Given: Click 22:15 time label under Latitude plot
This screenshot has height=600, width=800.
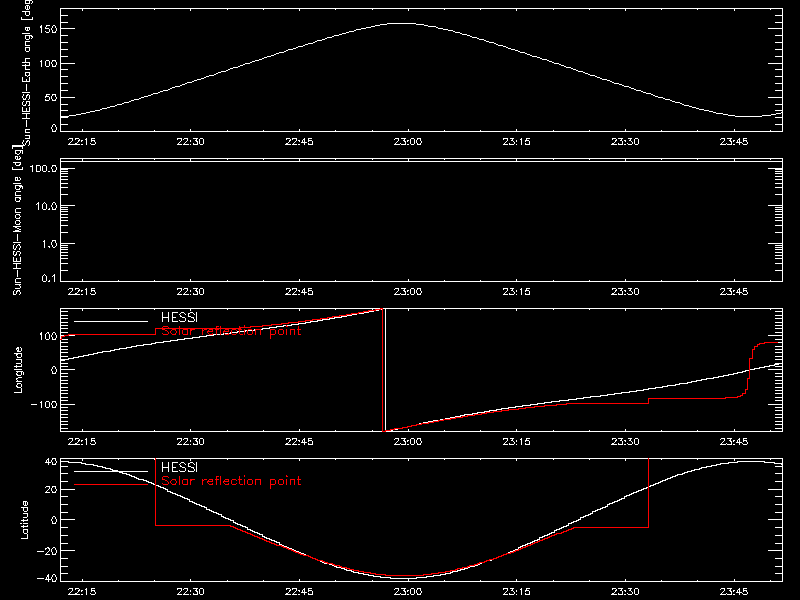Looking at the screenshot, I should 82,592.
